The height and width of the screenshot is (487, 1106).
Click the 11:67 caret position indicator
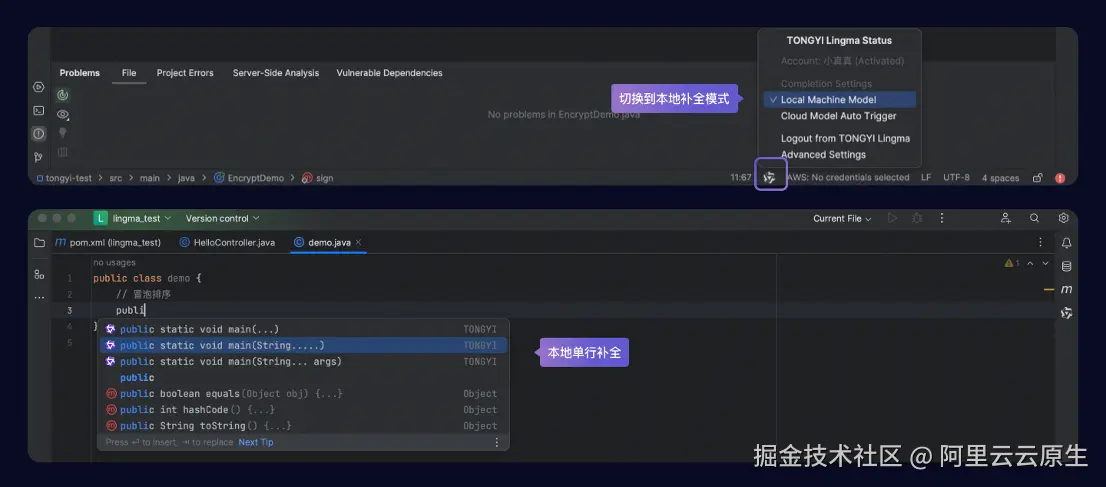coord(741,178)
